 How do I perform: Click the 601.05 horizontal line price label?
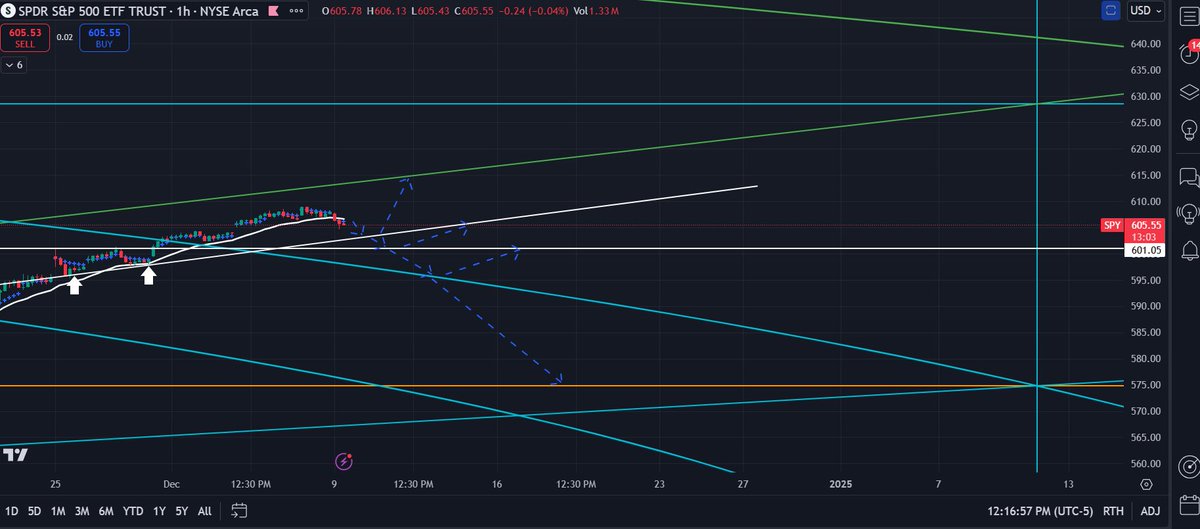coord(1144,252)
